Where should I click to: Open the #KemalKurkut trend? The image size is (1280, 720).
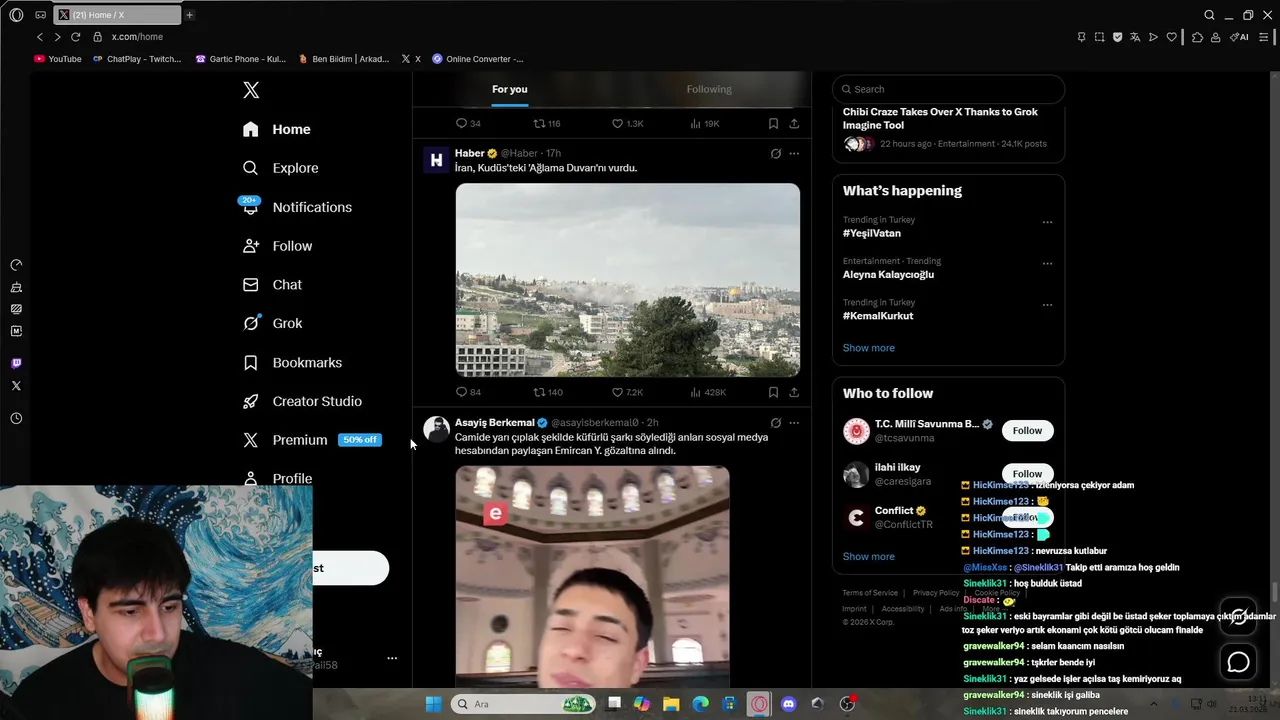tap(878, 316)
